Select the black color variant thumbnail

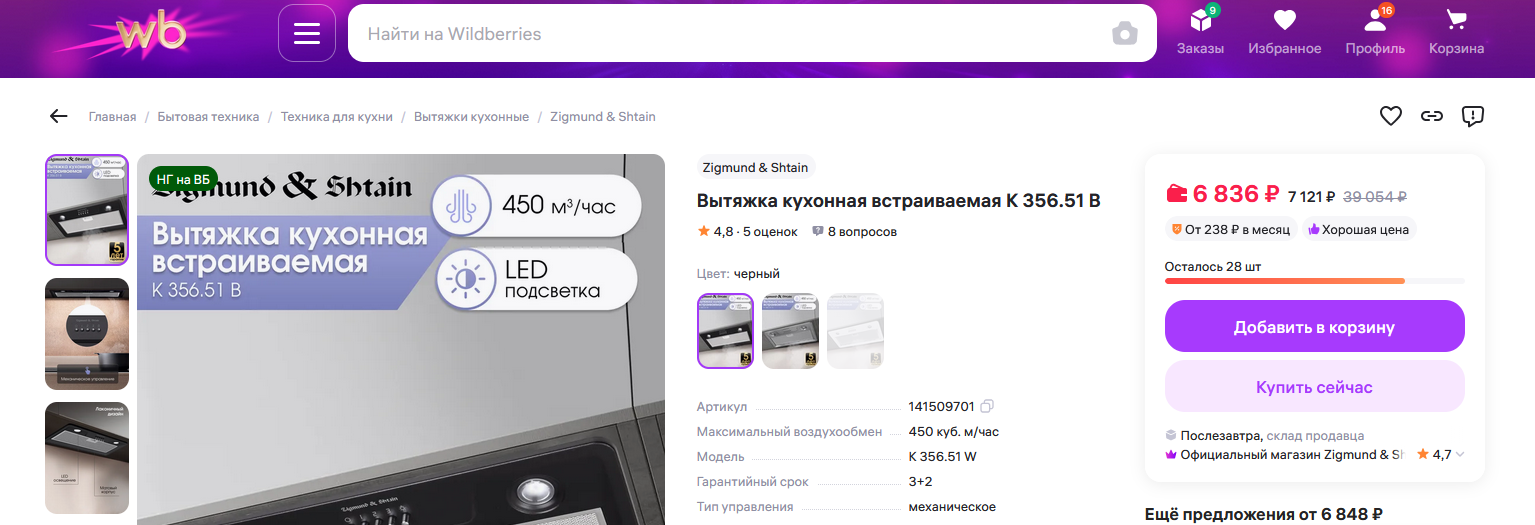tap(725, 331)
